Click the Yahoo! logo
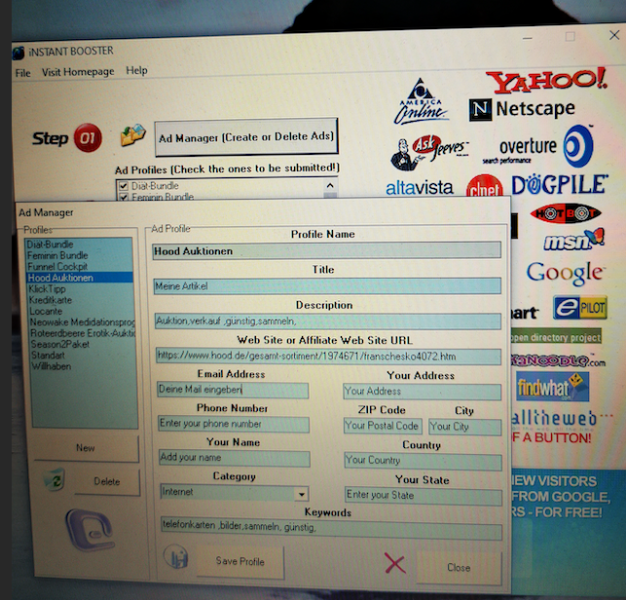 click(x=546, y=79)
